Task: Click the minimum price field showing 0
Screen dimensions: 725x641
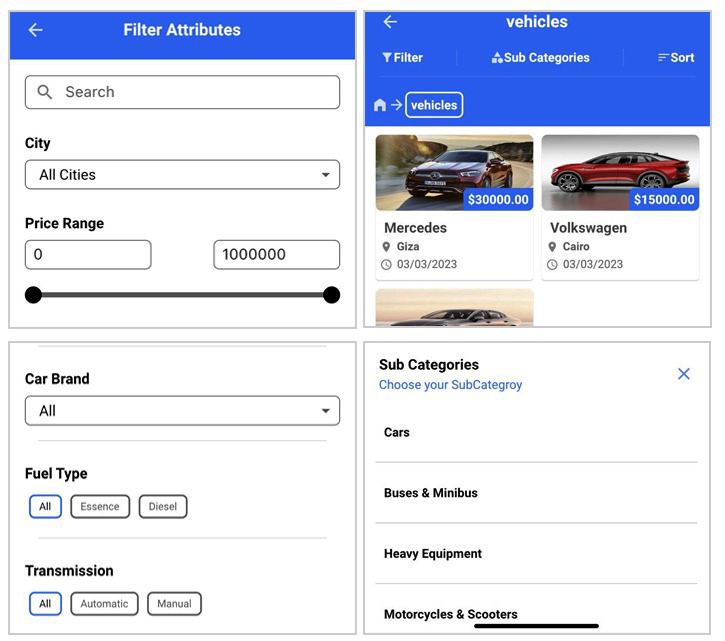Action: [88, 254]
